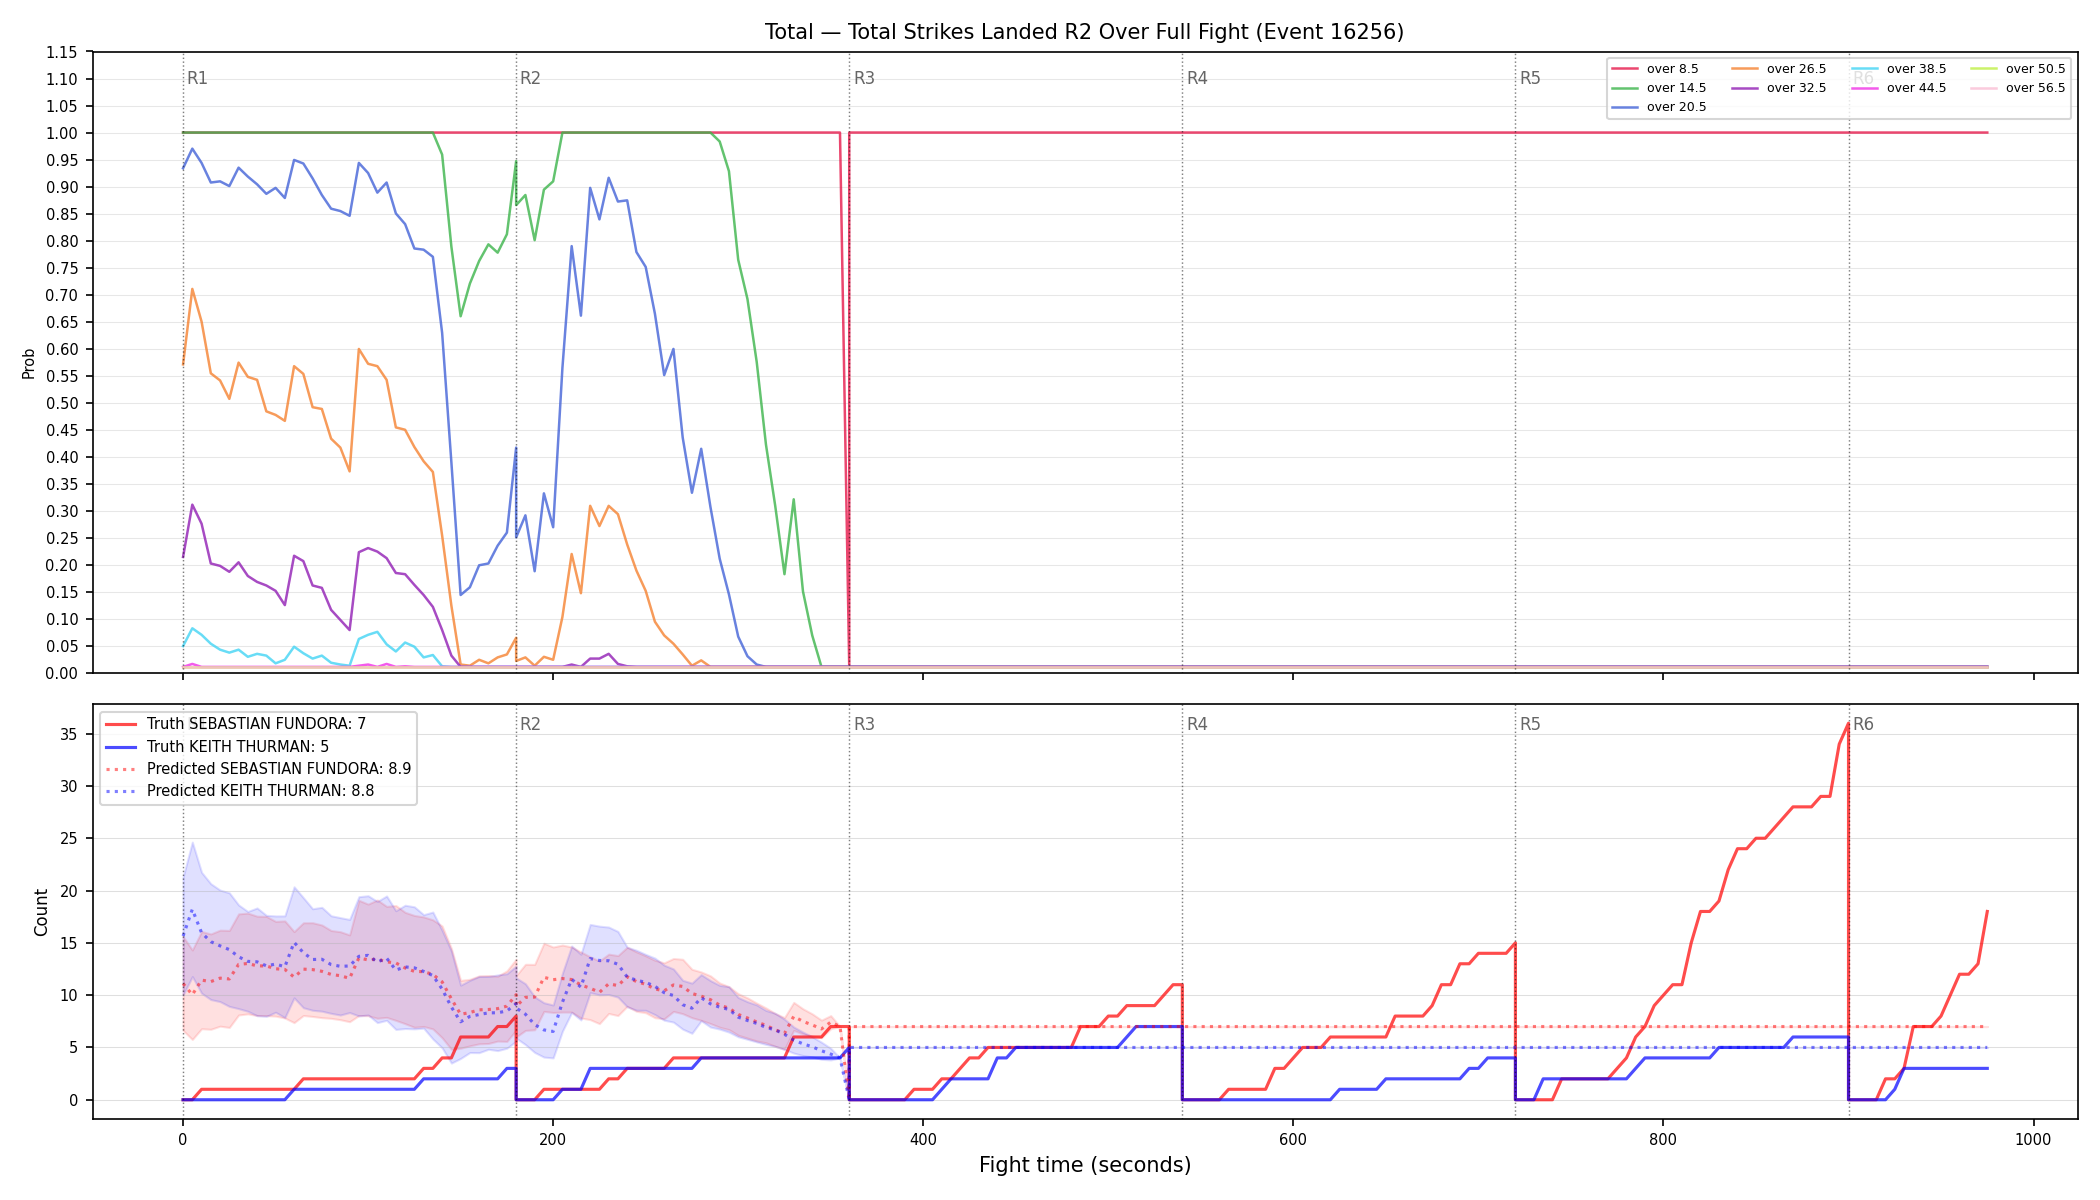Click the R4 round marker in bottom chart
Viewport: 2100px width, 1200px height.
(1197, 724)
